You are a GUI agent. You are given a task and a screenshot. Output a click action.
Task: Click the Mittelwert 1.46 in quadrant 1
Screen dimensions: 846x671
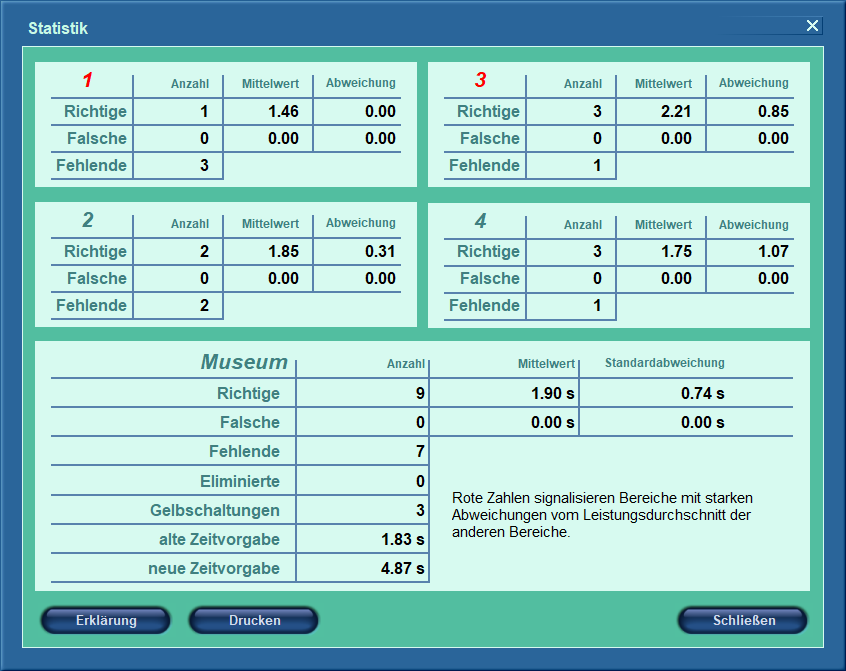coord(283,111)
